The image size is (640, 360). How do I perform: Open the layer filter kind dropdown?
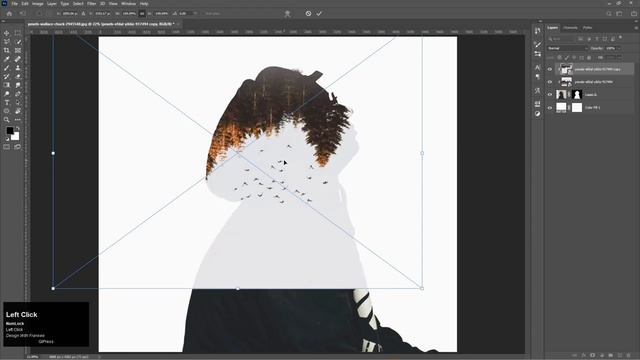point(562,39)
